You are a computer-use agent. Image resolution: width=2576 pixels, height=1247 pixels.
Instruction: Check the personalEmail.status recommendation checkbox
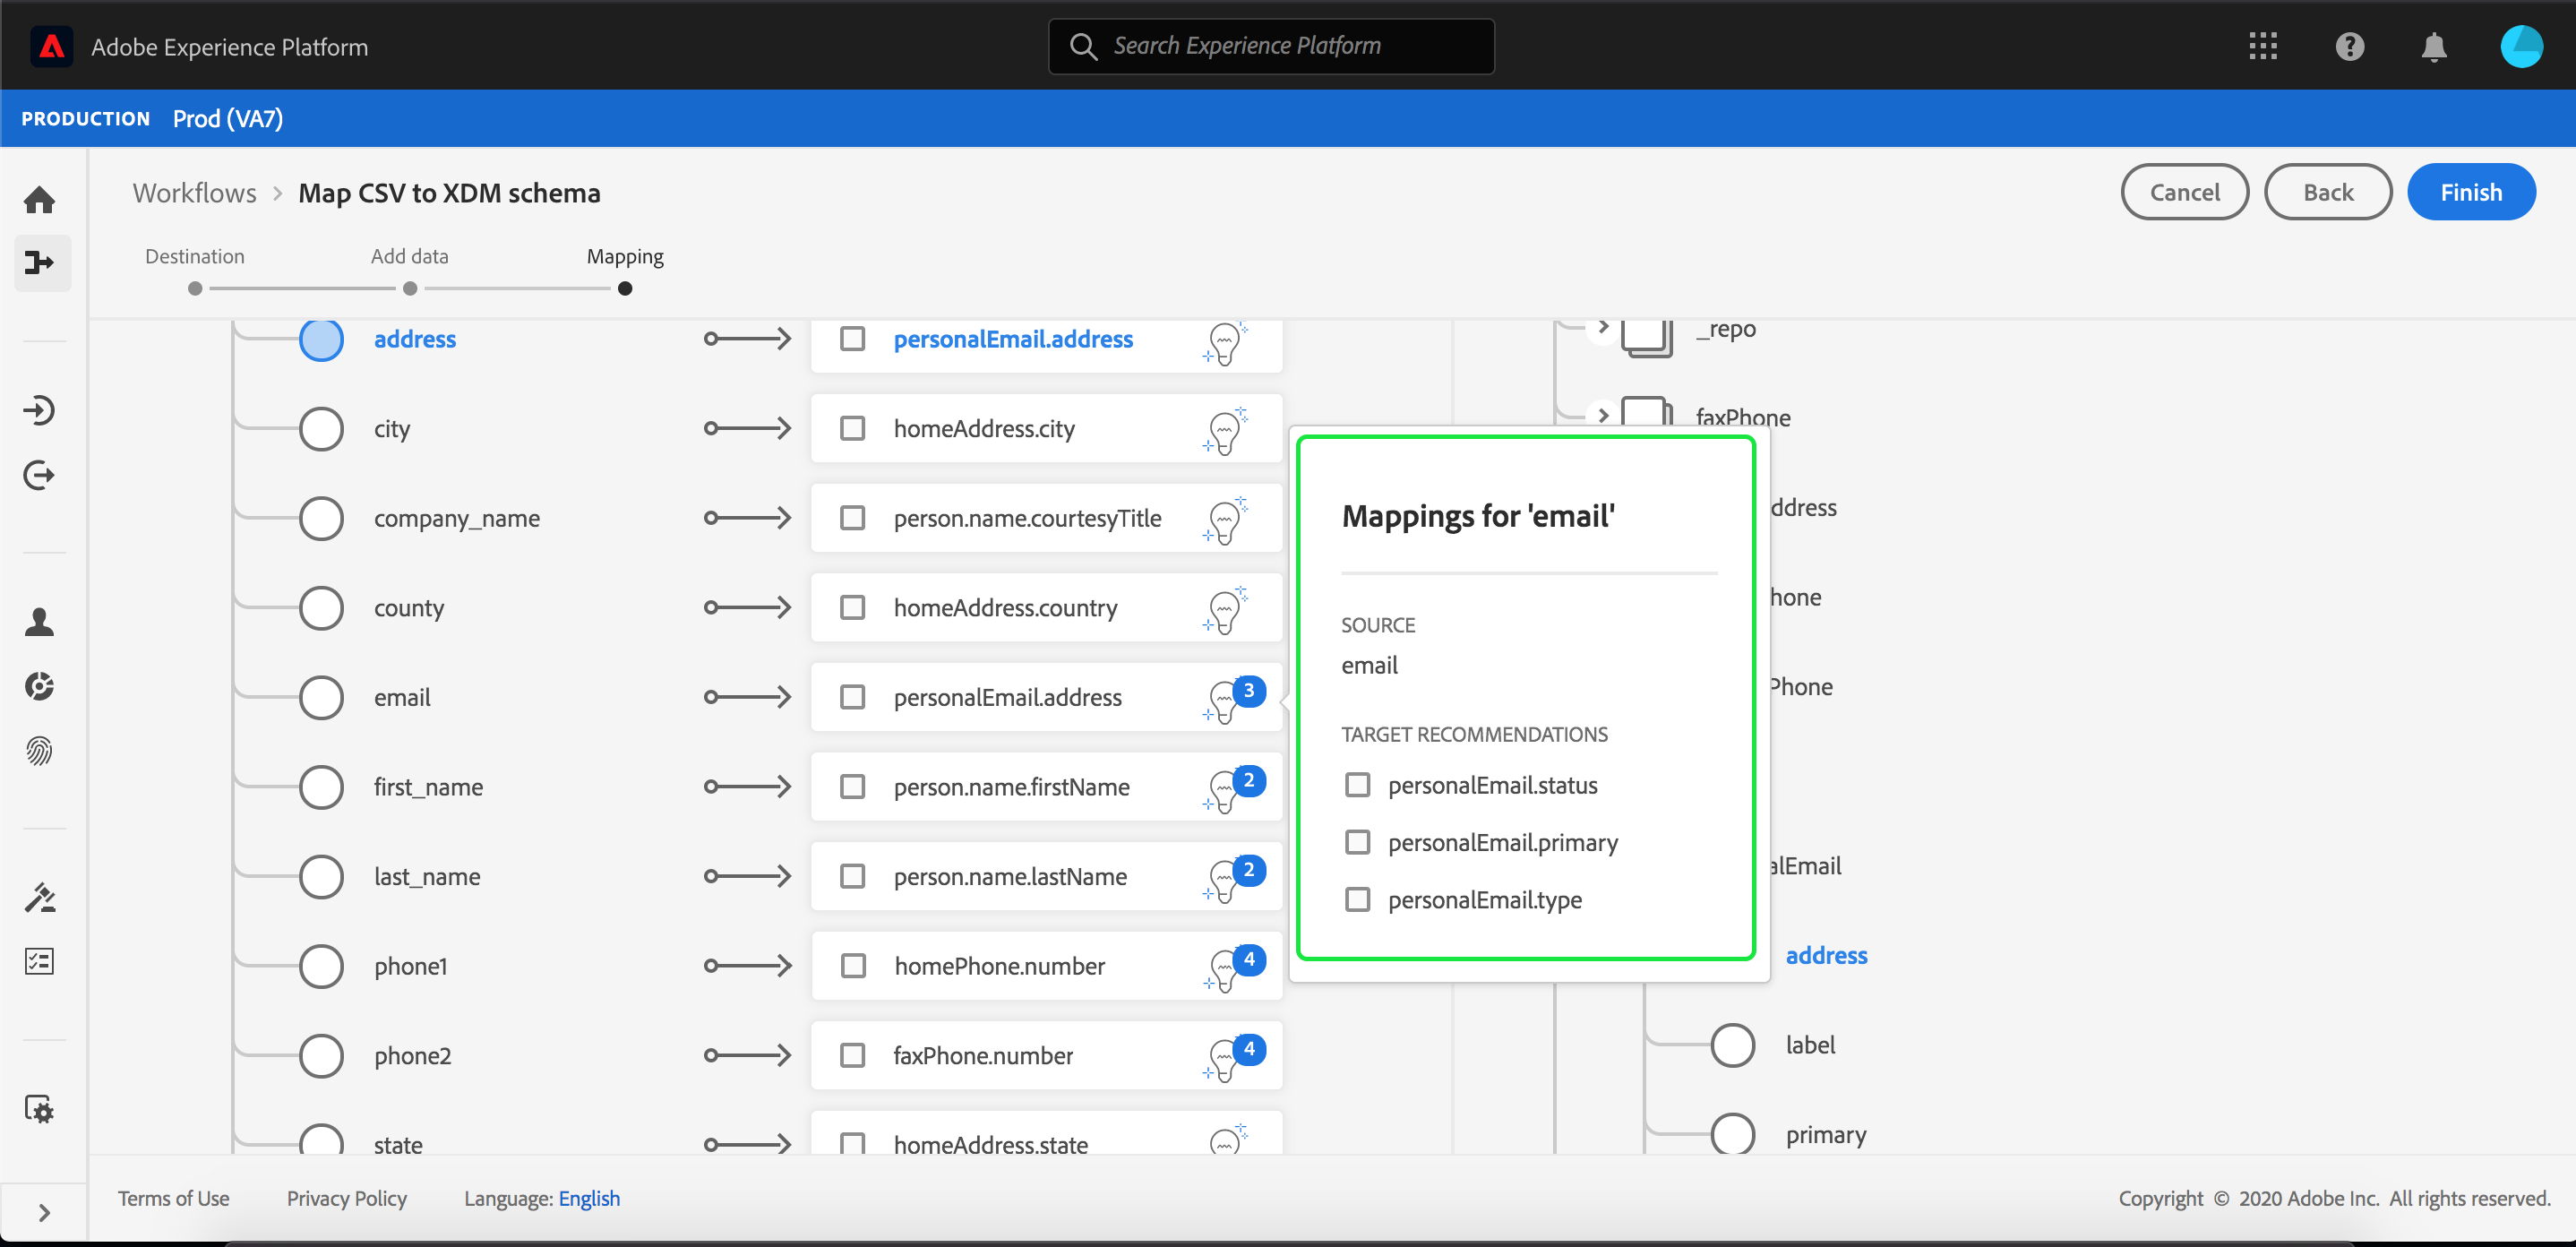click(1357, 785)
